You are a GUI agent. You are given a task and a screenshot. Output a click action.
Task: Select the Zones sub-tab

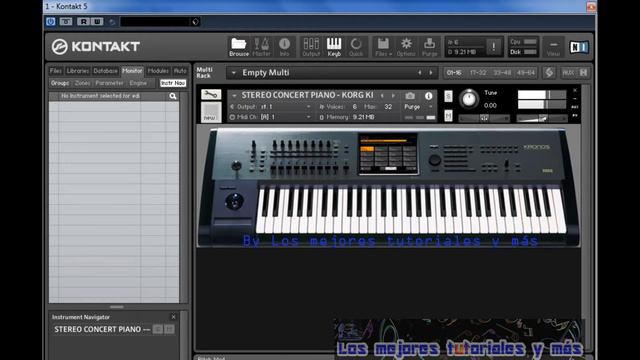tap(82, 83)
